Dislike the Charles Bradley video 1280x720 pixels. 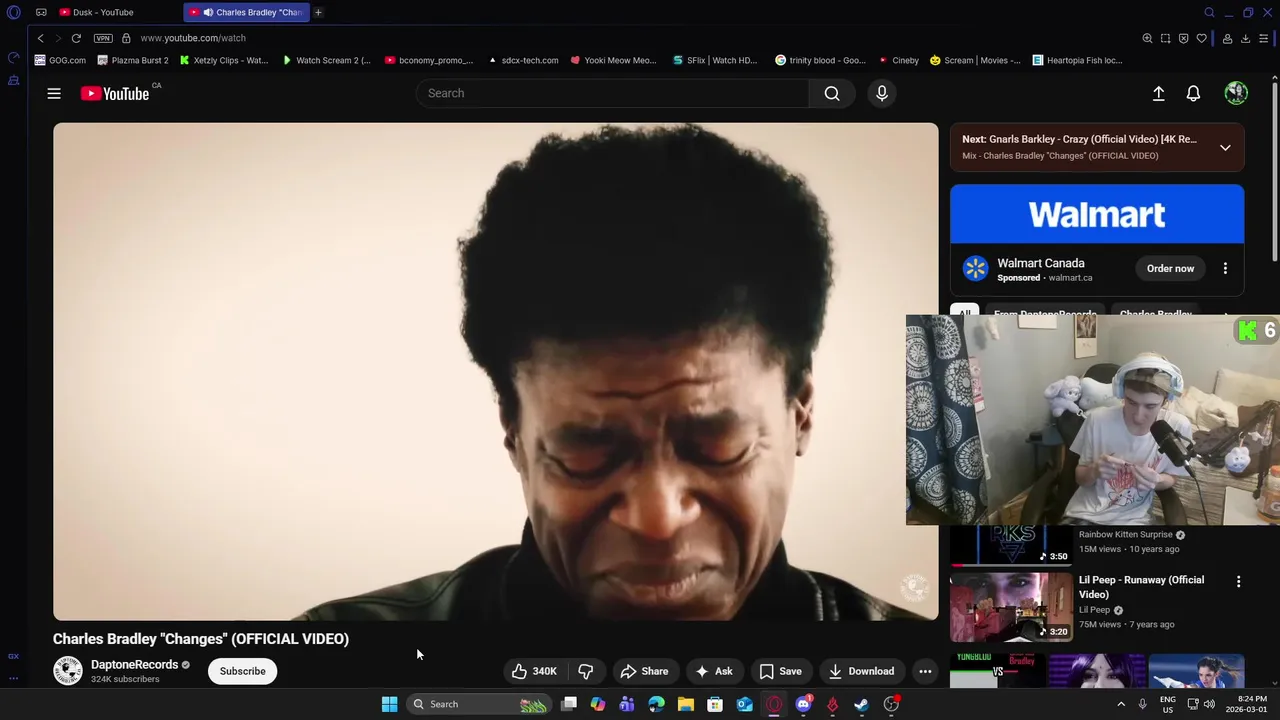586,671
